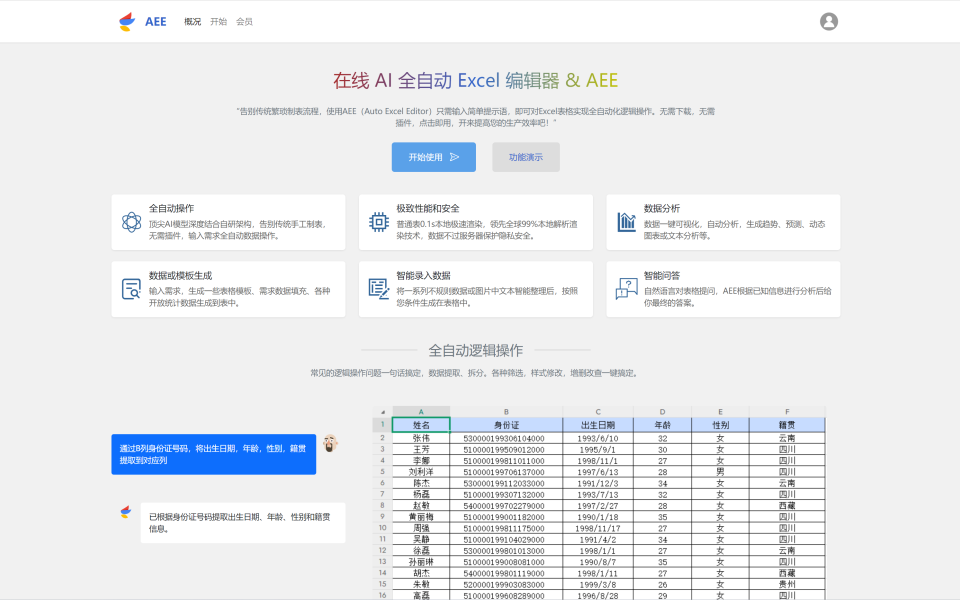Select spreadsheet column D header
Image resolution: width=960 pixels, height=600 pixels.
pyautogui.click(x=662, y=412)
